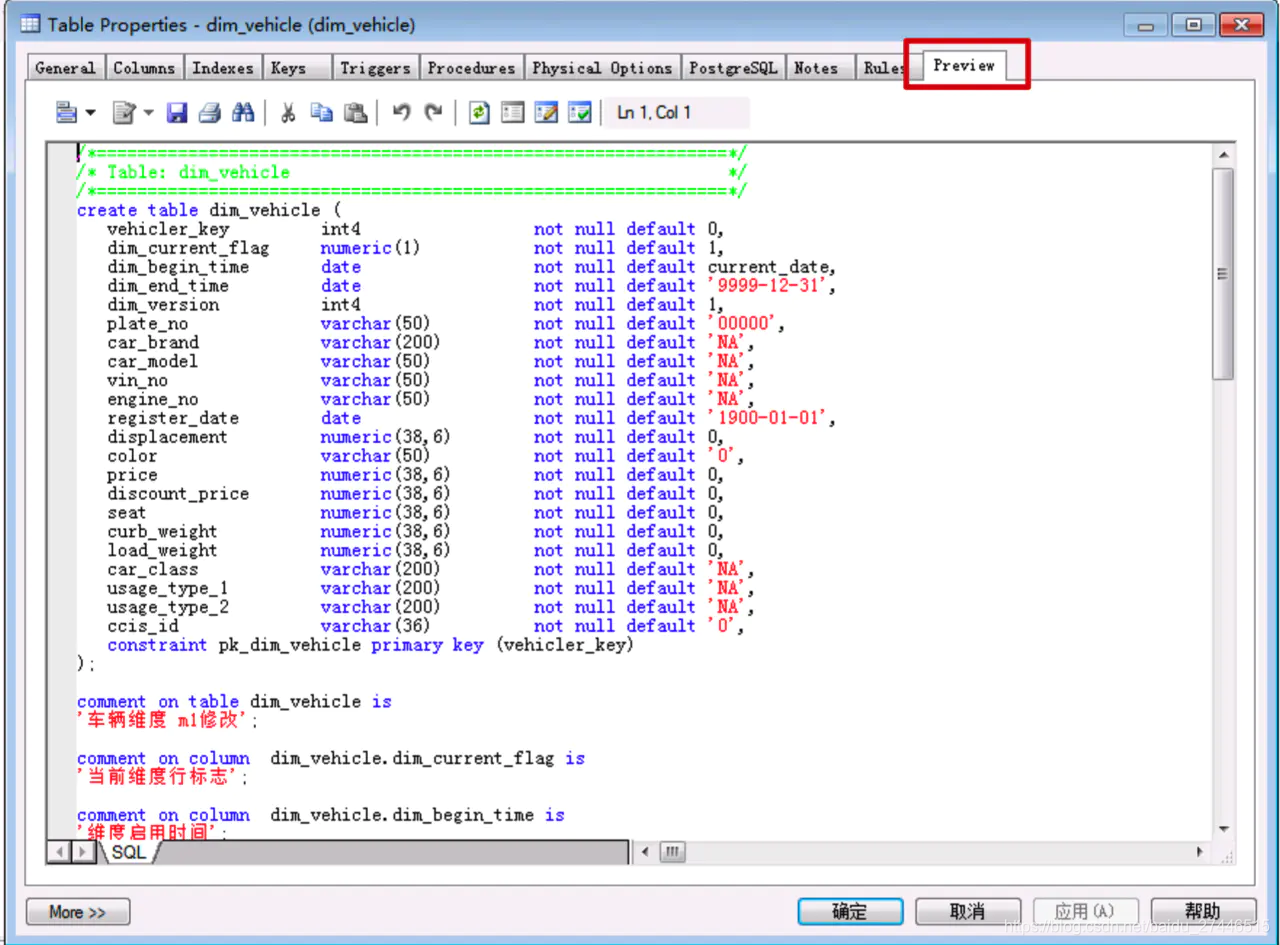This screenshot has width=1280, height=945.
Task: Confirm with the 确定 button
Action: coord(850,912)
